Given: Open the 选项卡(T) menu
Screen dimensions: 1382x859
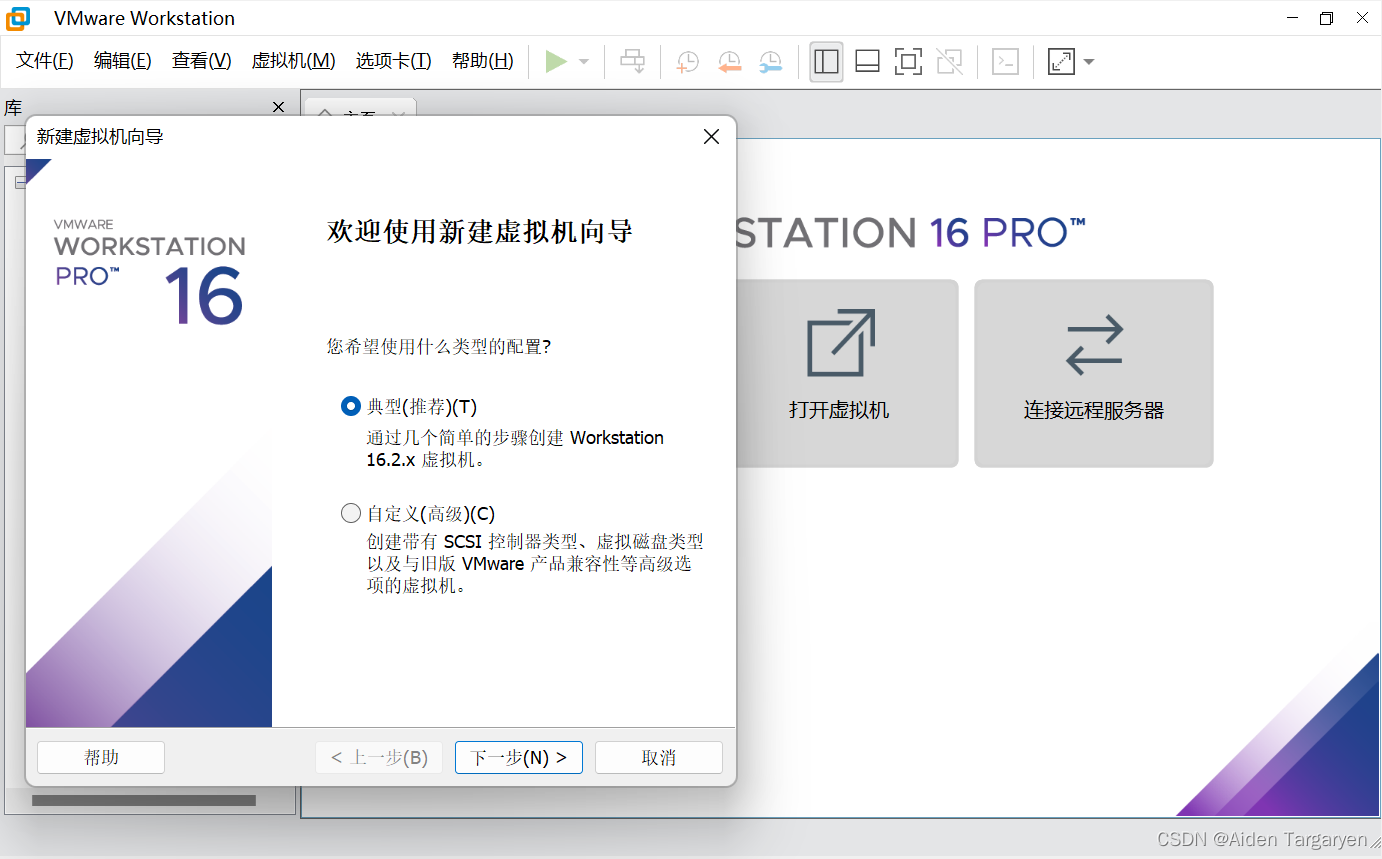Looking at the screenshot, I should (393, 61).
